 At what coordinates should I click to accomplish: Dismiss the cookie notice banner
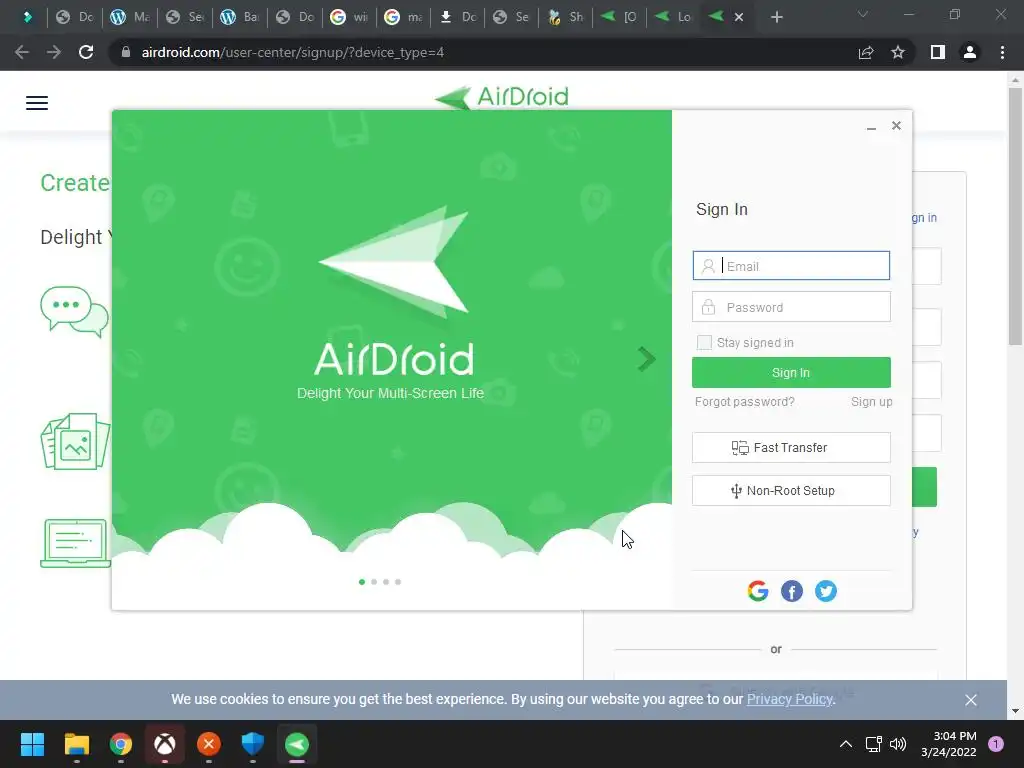971,699
